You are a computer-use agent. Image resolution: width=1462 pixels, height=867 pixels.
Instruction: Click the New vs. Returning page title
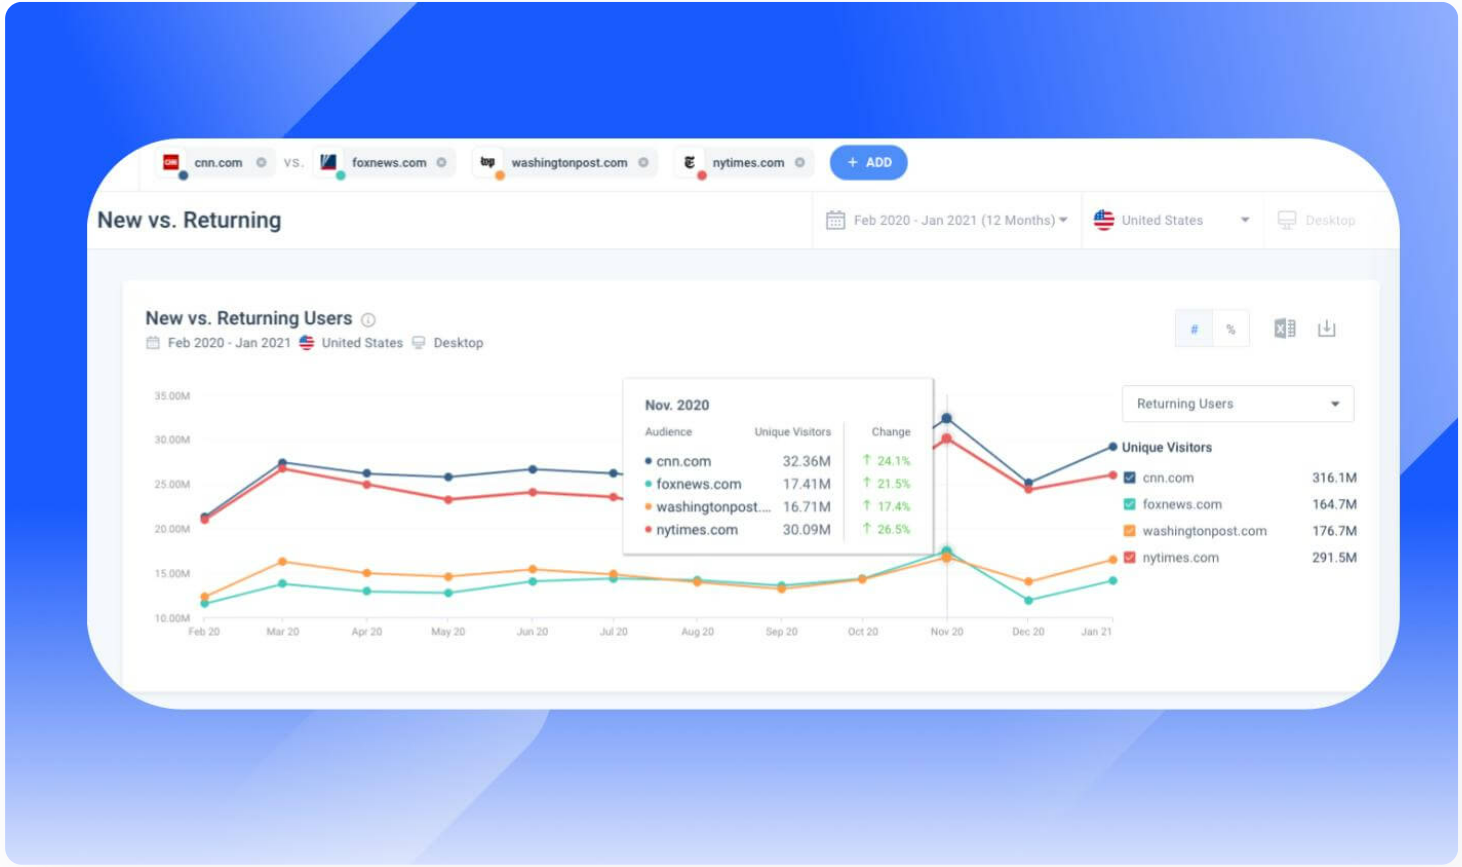(x=189, y=220)
